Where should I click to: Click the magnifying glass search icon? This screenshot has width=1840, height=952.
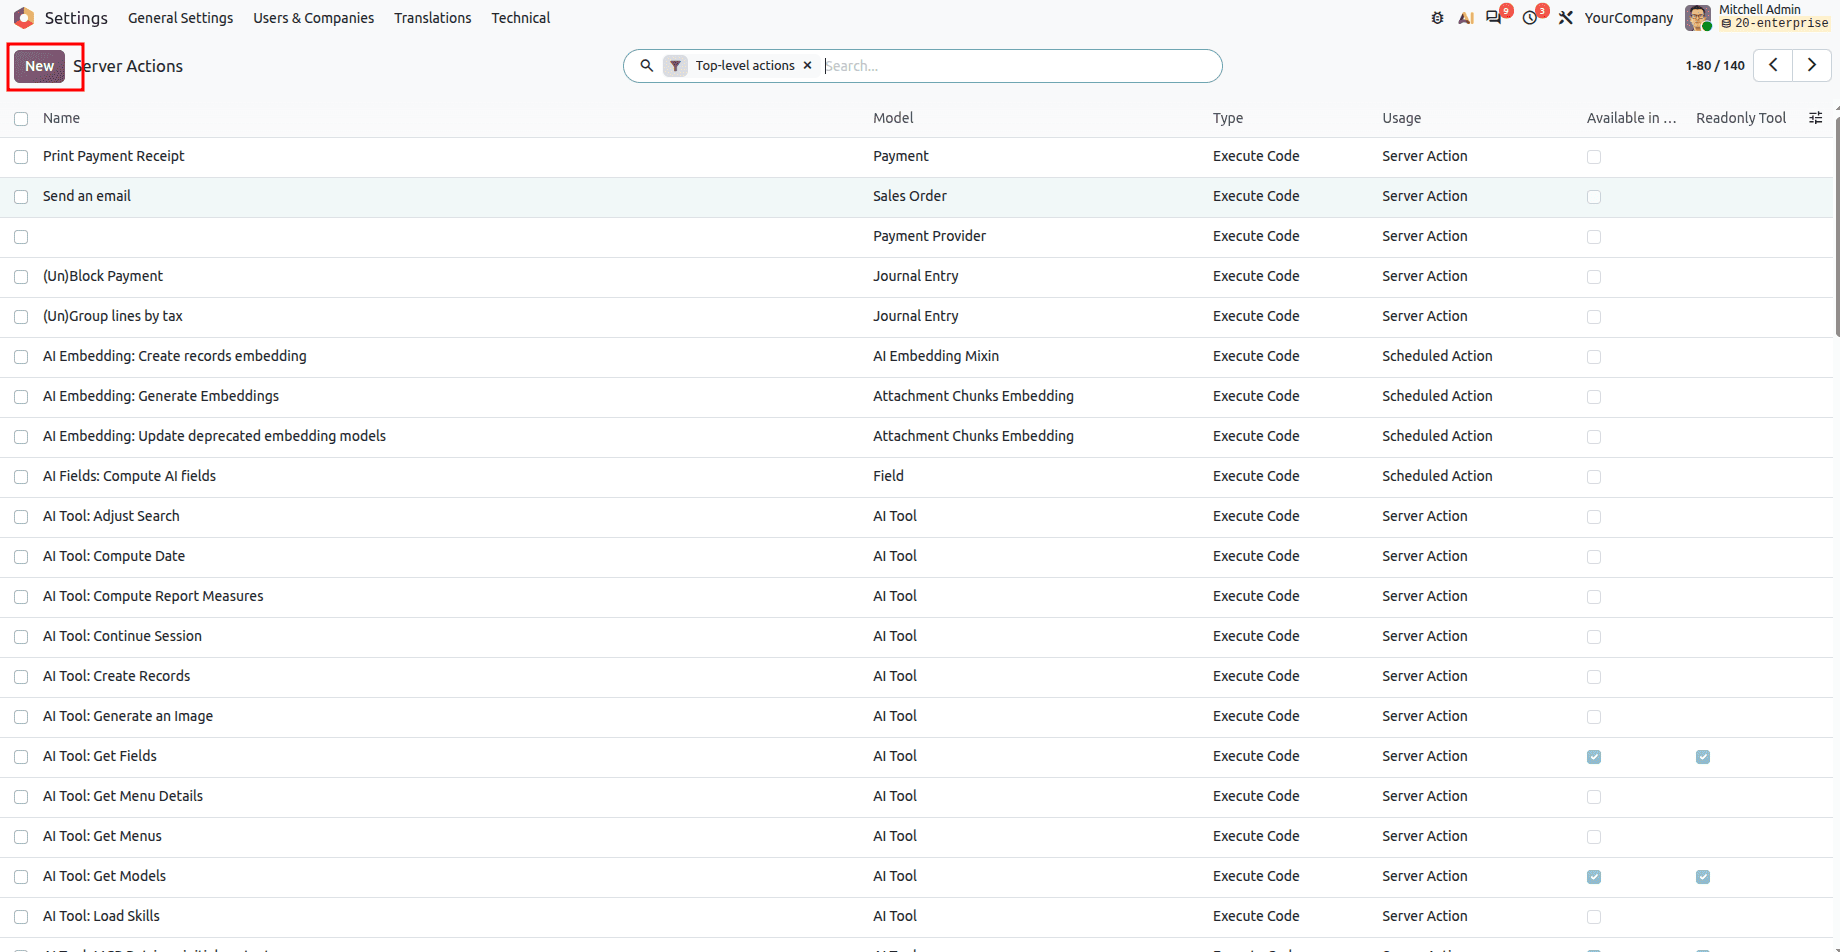(647, 66)
